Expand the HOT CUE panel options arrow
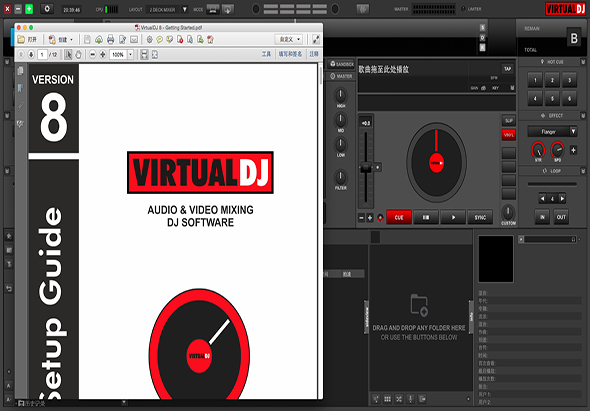The image size is (590, 411). point(583,62)
